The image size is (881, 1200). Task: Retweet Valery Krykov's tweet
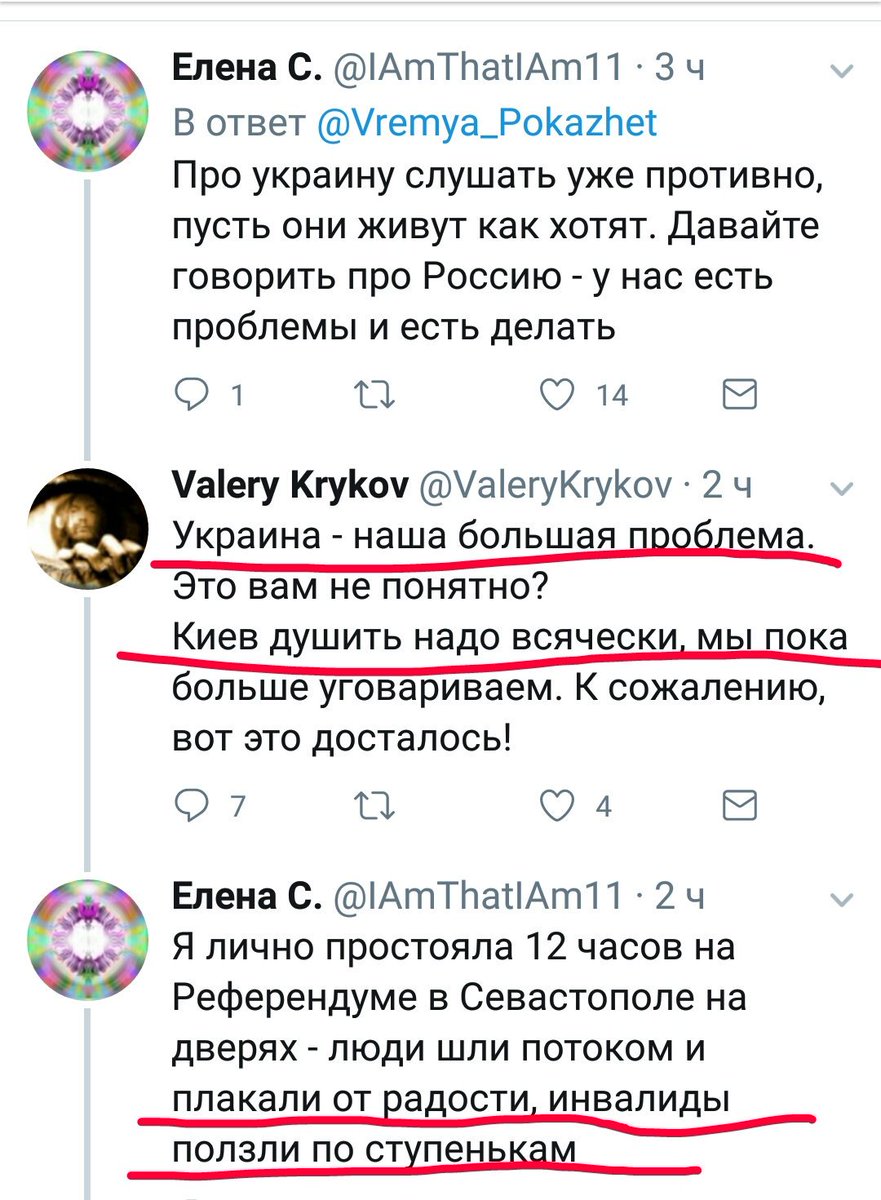[378, 806]
